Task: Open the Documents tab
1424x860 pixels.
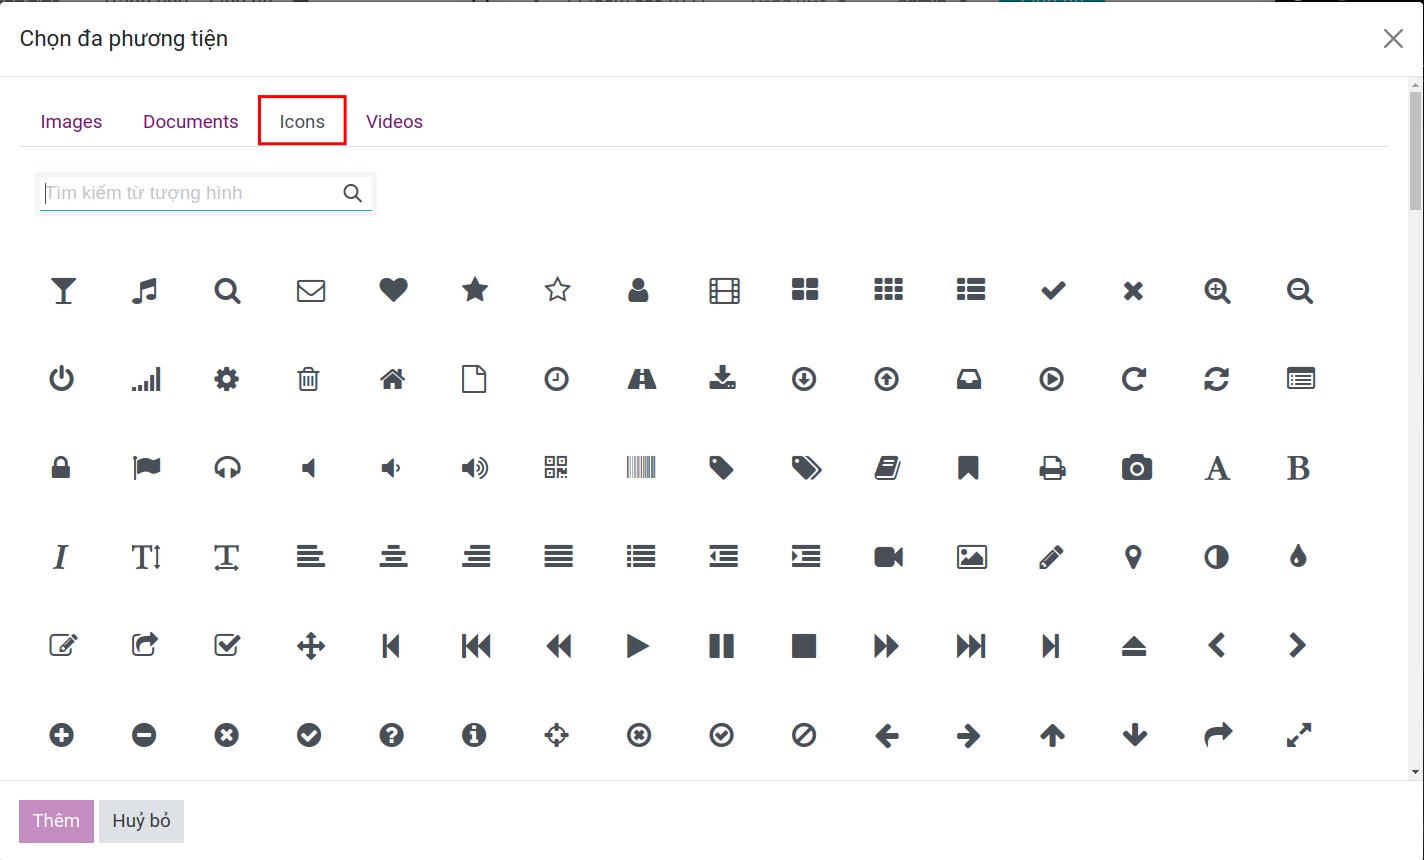Action: 191,121
